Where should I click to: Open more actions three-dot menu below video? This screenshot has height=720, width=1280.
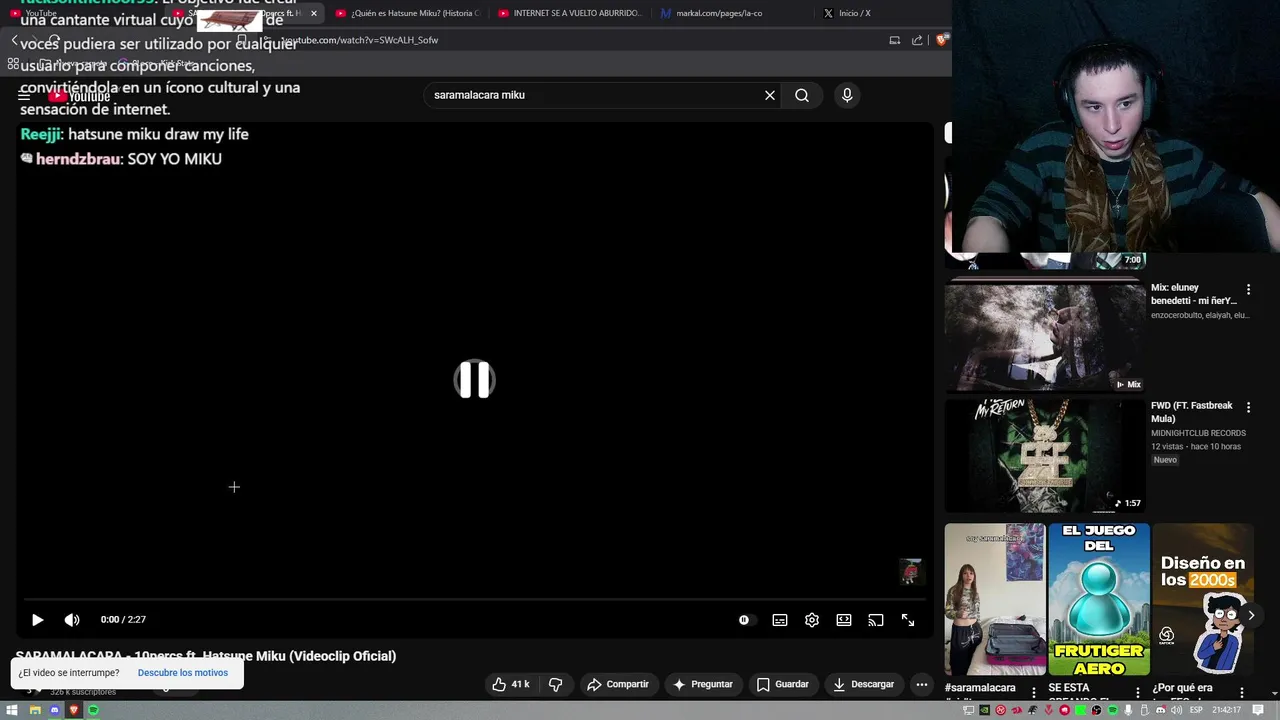[x=922, y=684]
